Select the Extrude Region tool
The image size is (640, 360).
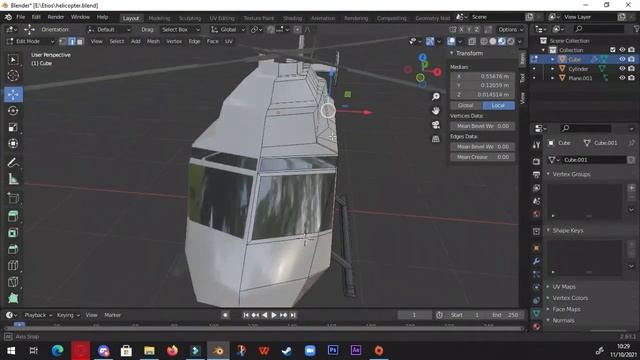click(x=13, y=216)
